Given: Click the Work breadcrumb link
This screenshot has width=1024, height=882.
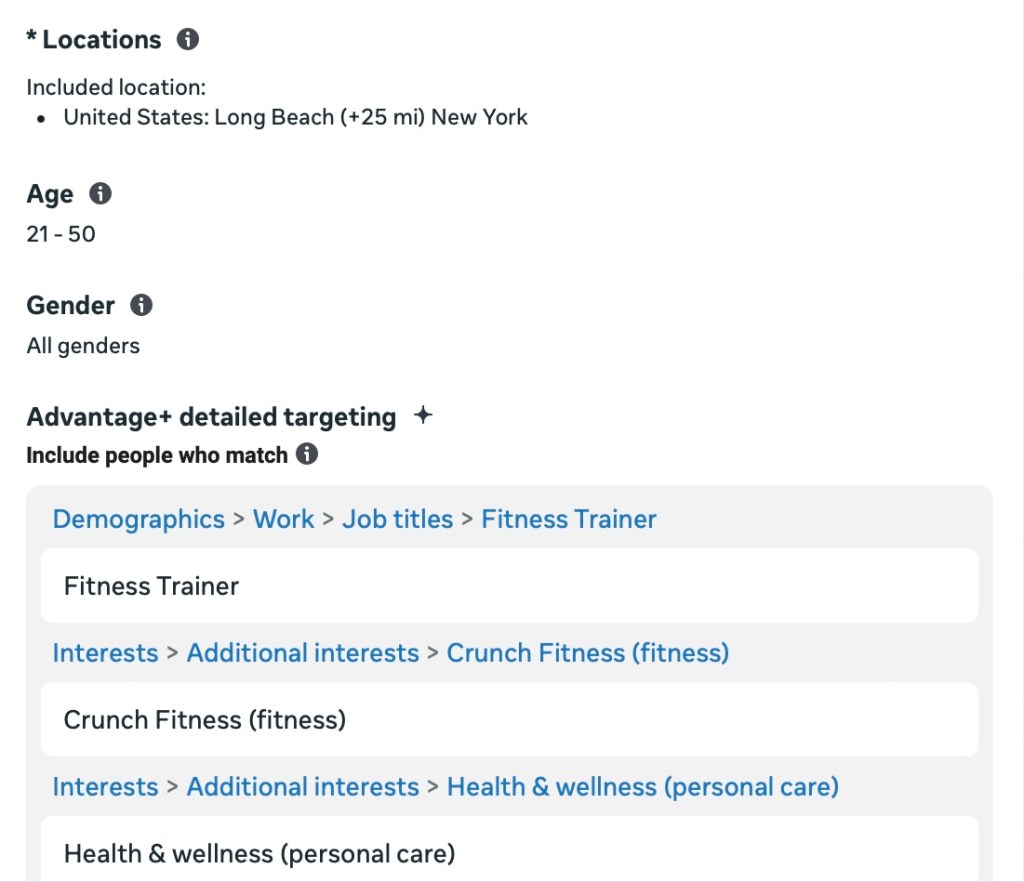Looking at the screenshot, I should pos(284,520).
